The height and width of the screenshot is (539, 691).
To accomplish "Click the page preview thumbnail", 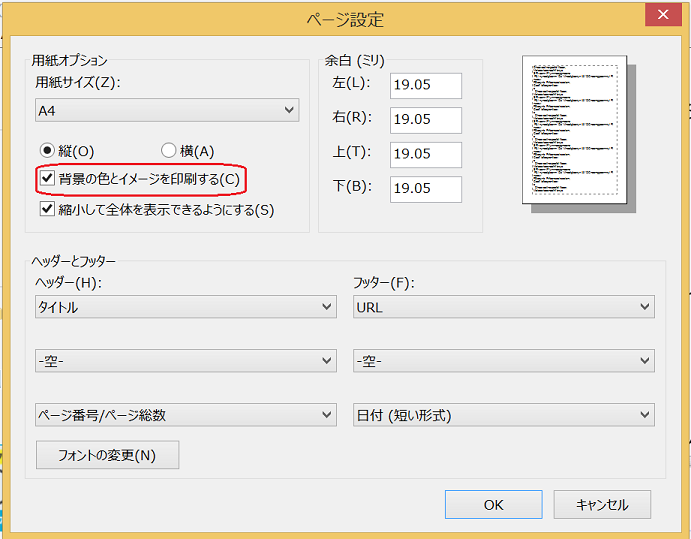I will point(575,130).
